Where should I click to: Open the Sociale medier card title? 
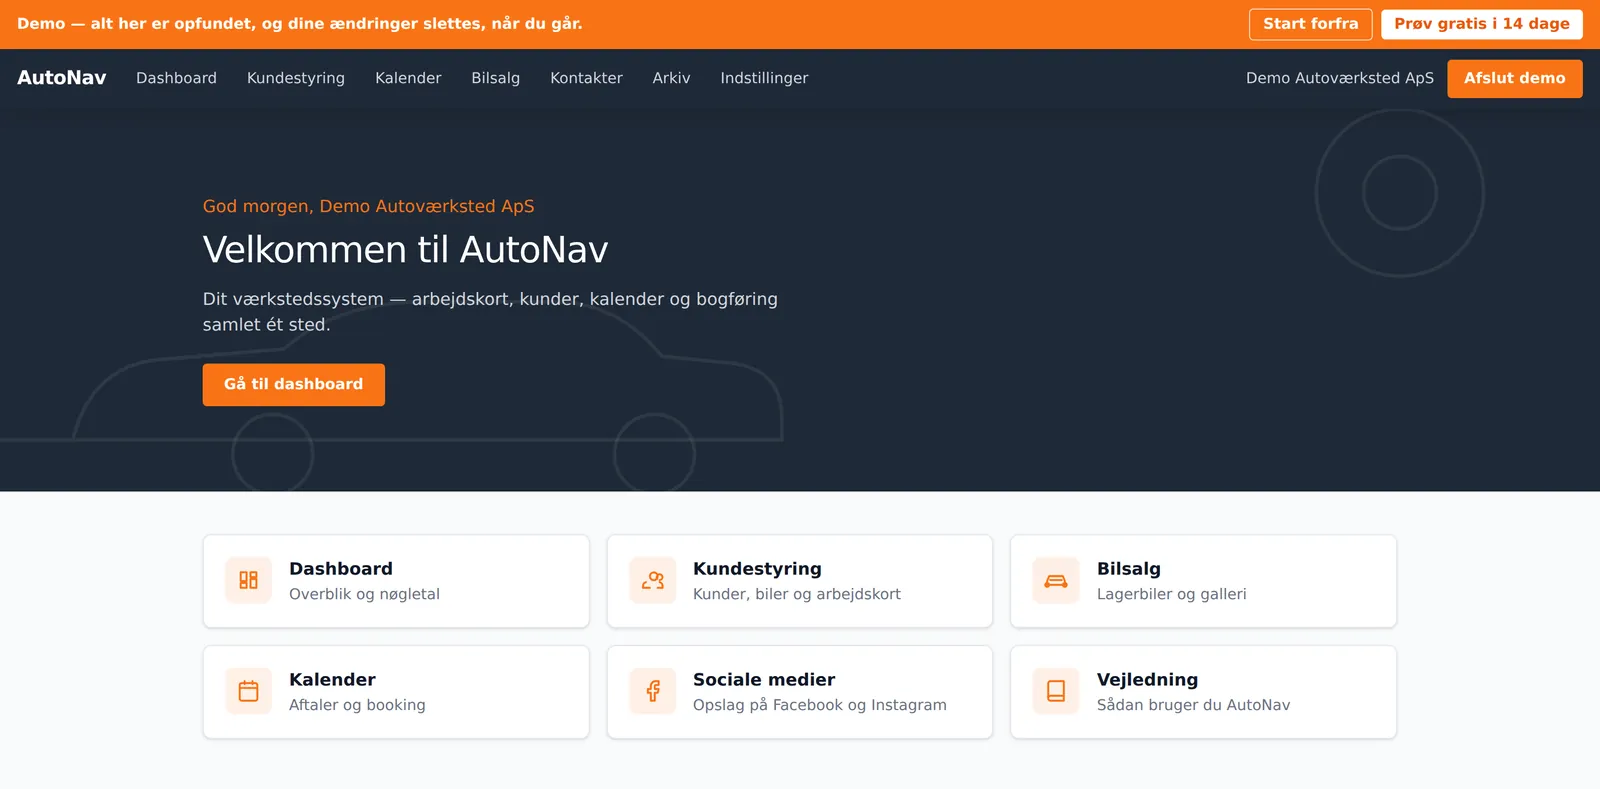pyautogui.click(x=764, y=679)
